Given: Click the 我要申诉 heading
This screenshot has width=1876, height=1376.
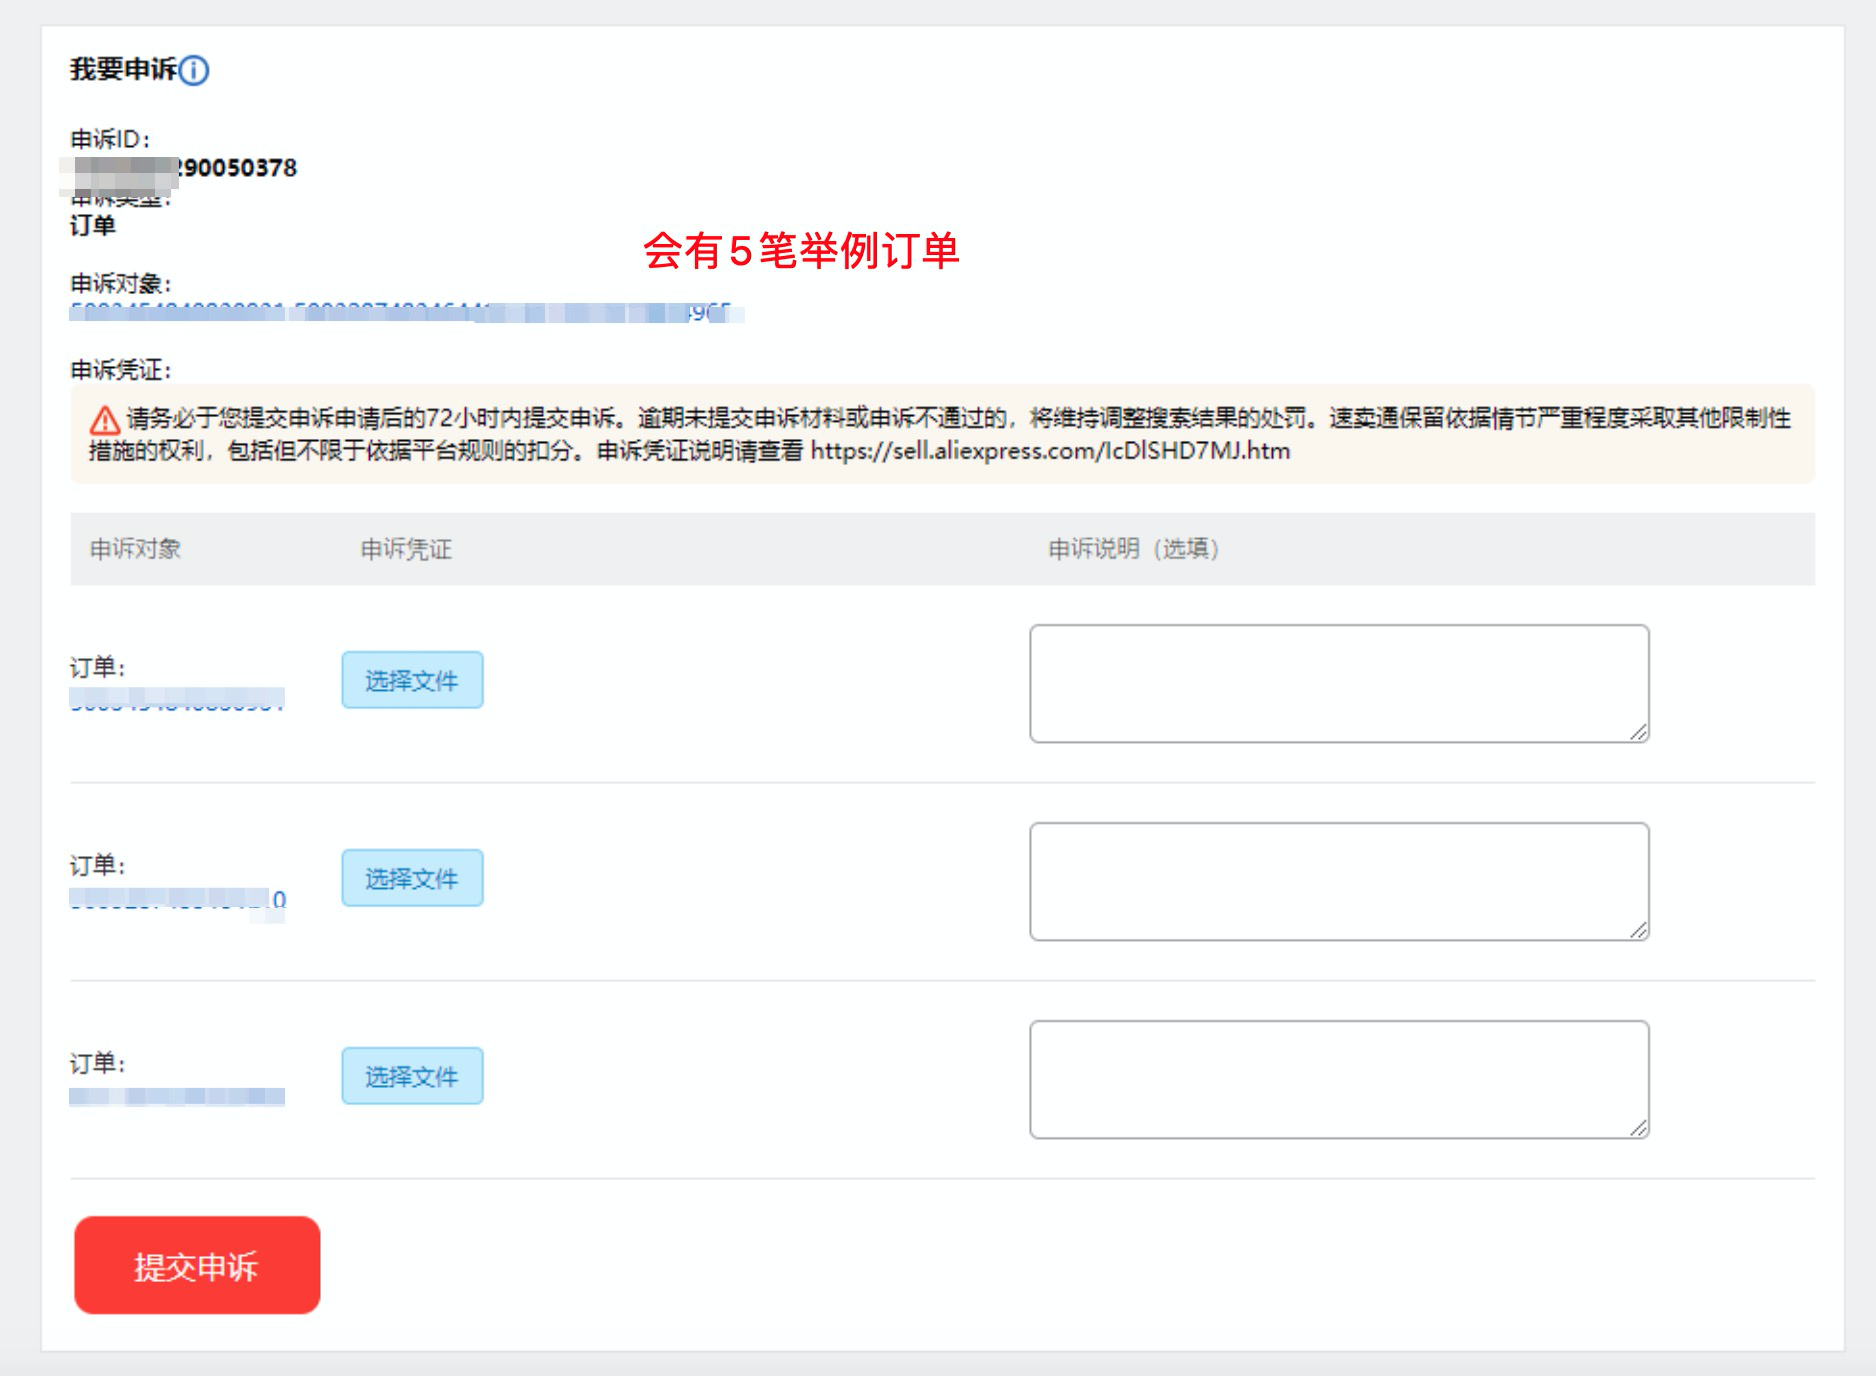Looking at the screenshot, I should pos(123,69).
